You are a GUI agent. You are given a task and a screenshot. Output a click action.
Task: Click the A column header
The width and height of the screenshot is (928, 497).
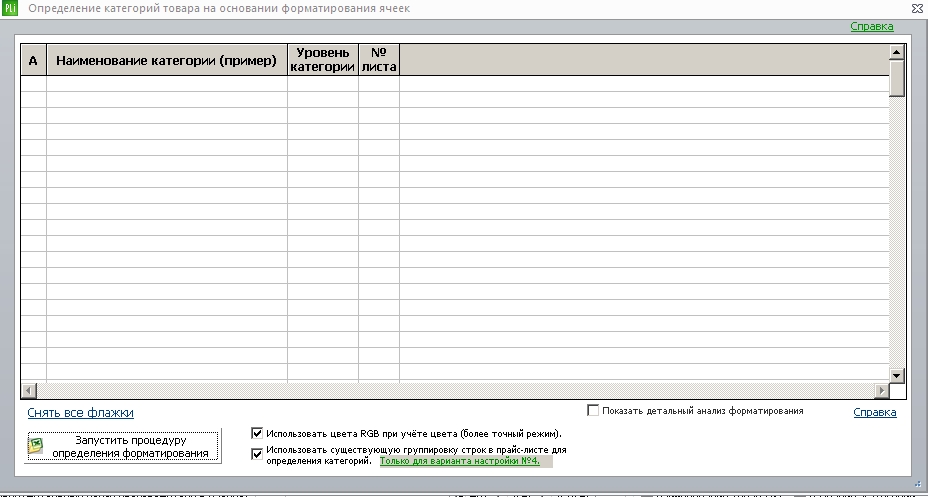click(x=33, y=60)
